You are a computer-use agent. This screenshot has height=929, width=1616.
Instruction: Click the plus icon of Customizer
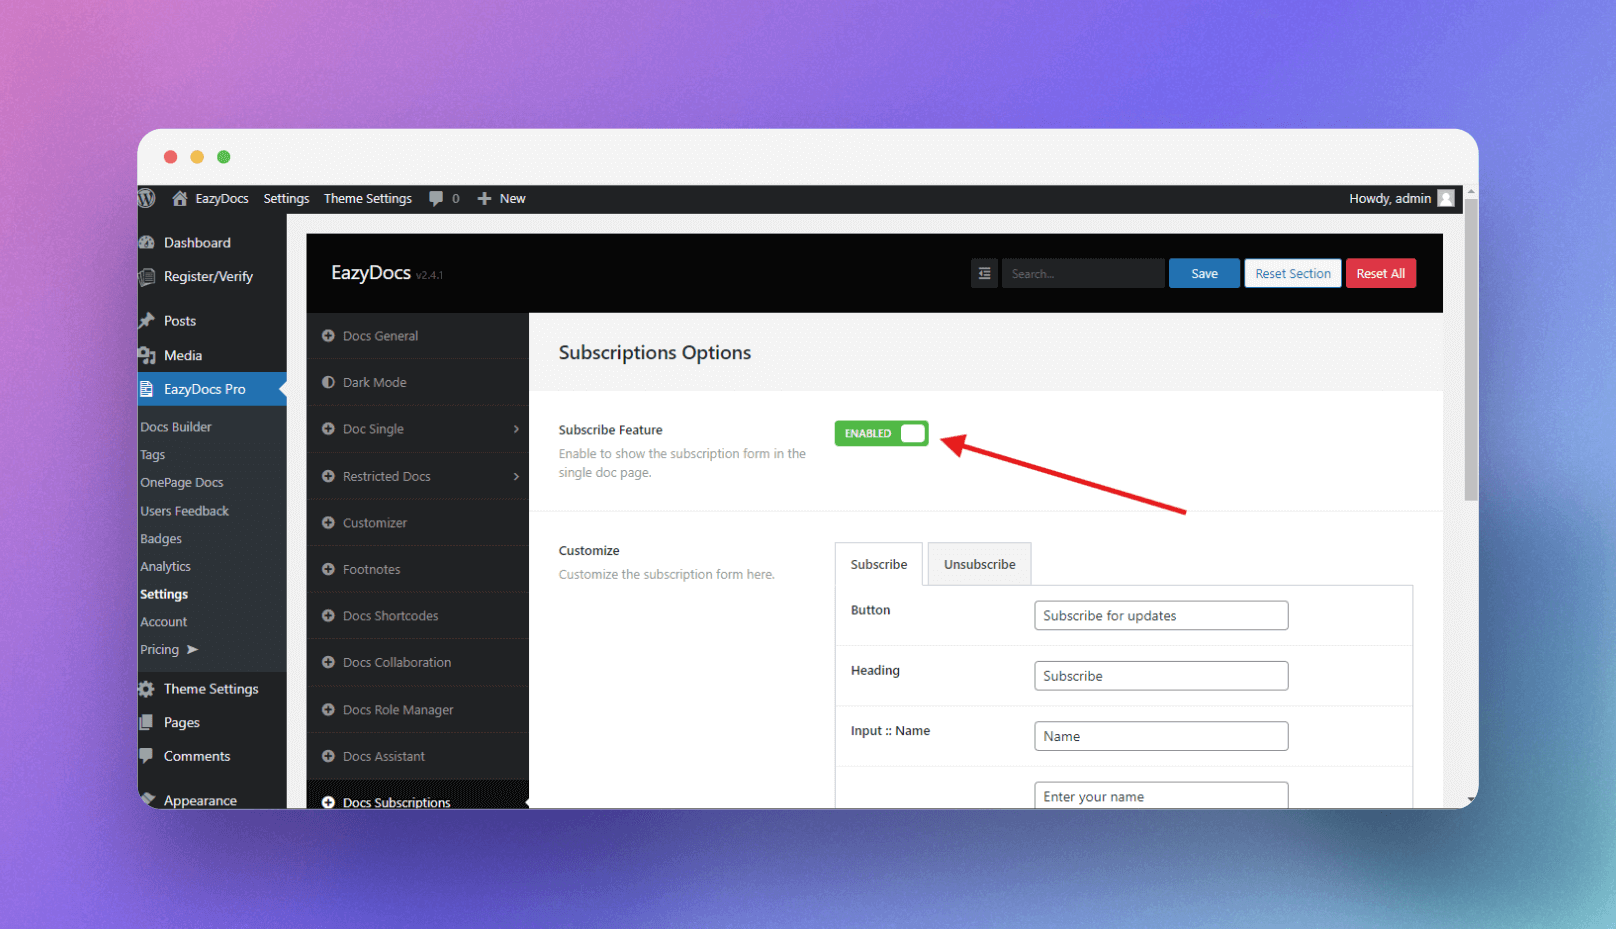(328, 523)
